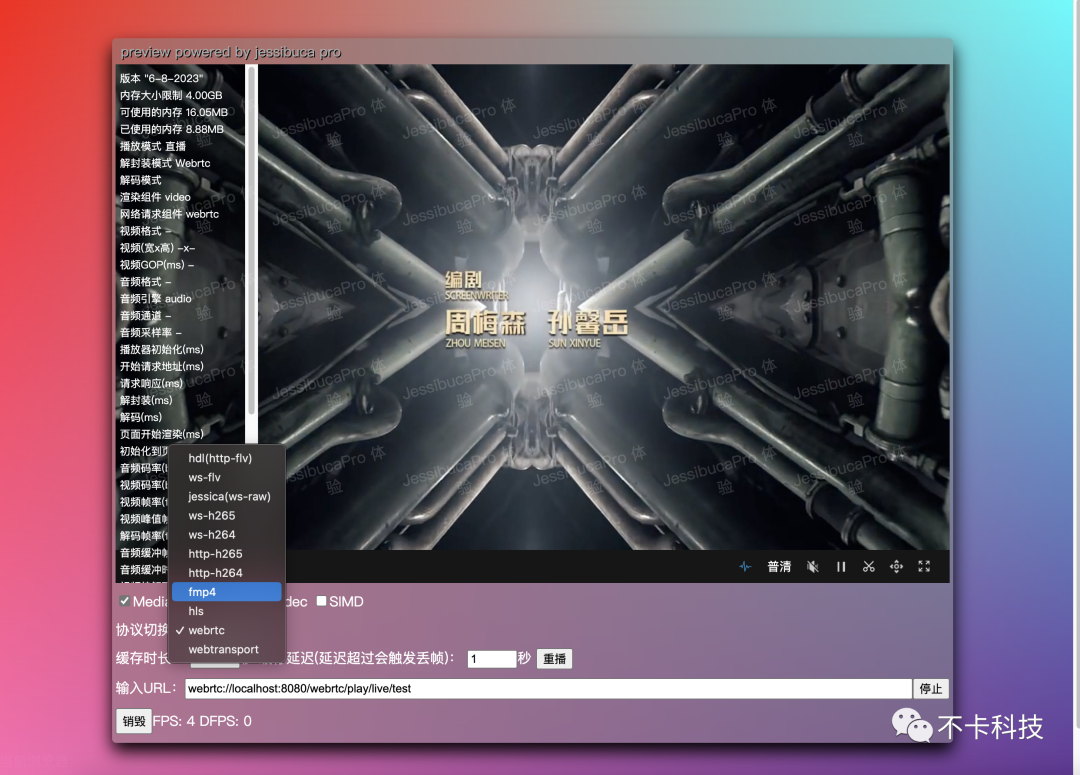Choose http-h265 protocol option
Viewport: 1080px width, 775px height.
(227, 554)
